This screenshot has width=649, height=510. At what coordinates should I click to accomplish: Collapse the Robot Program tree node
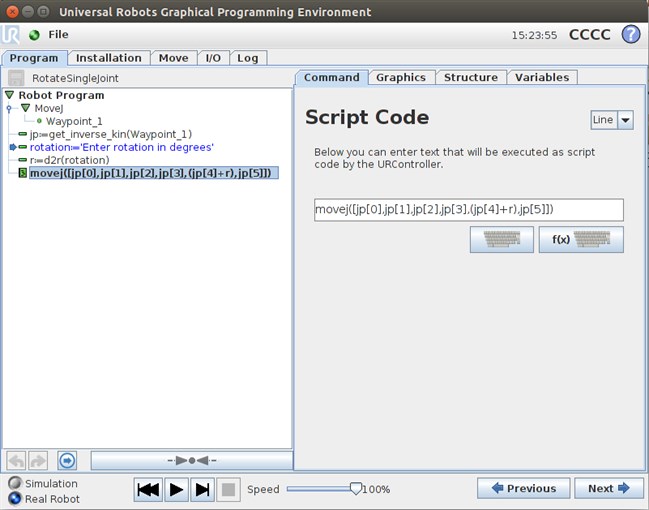(x=10, y=95)
